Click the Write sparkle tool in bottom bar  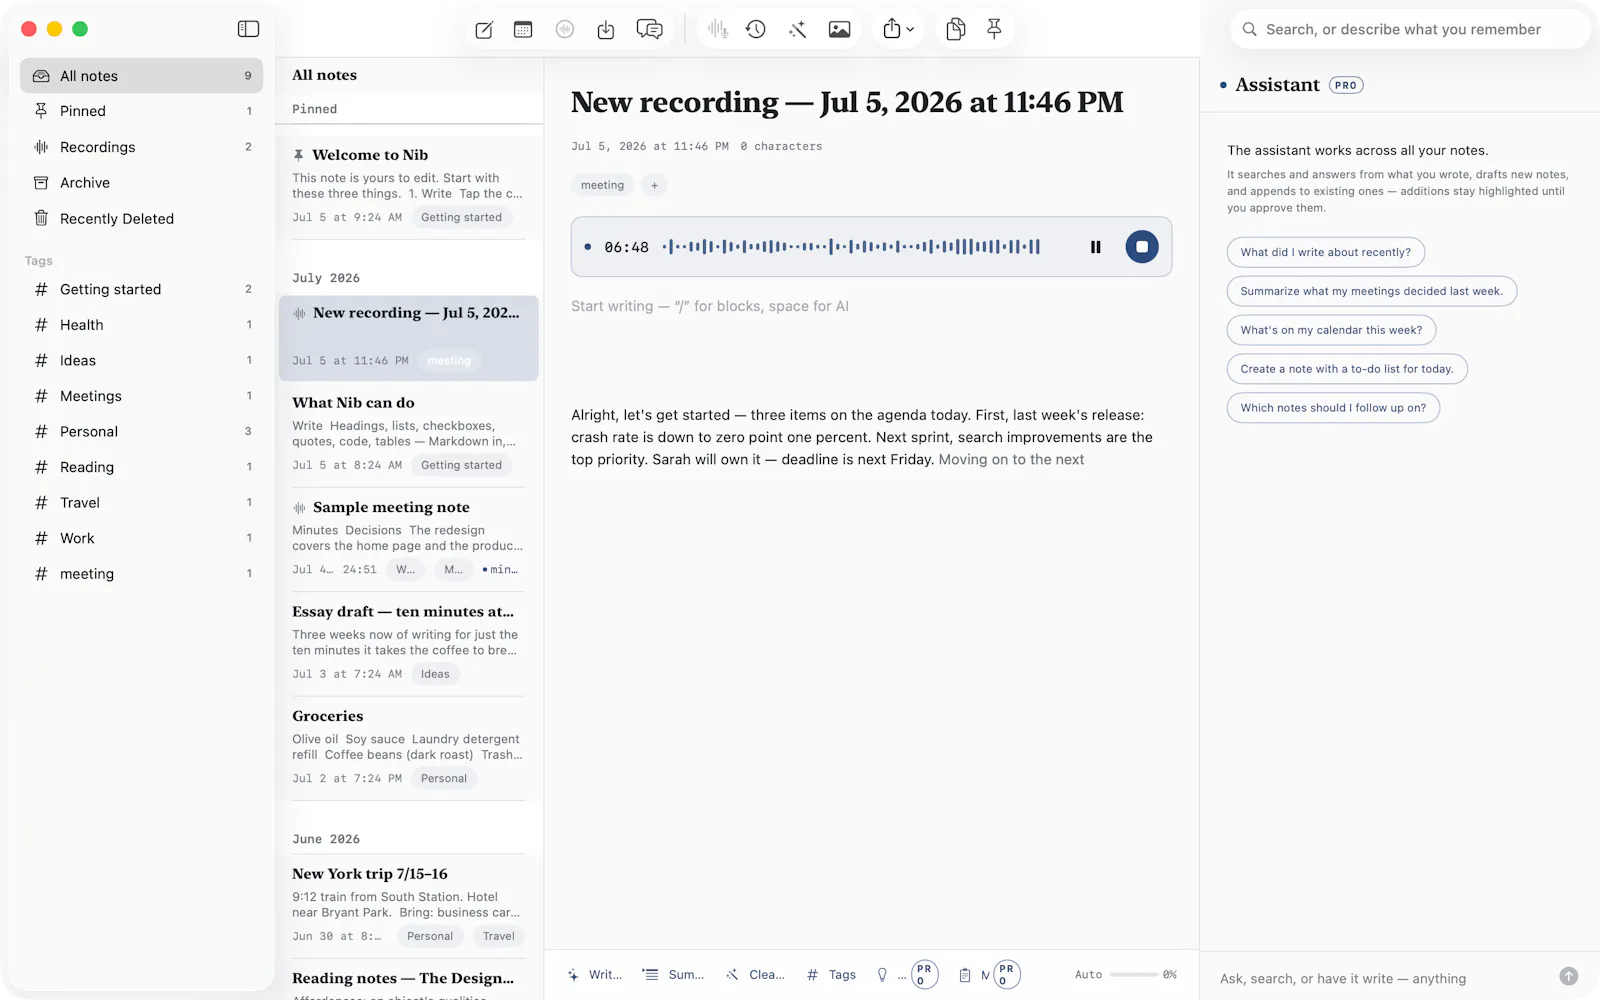pyautogui.click(x=595, y=975)
